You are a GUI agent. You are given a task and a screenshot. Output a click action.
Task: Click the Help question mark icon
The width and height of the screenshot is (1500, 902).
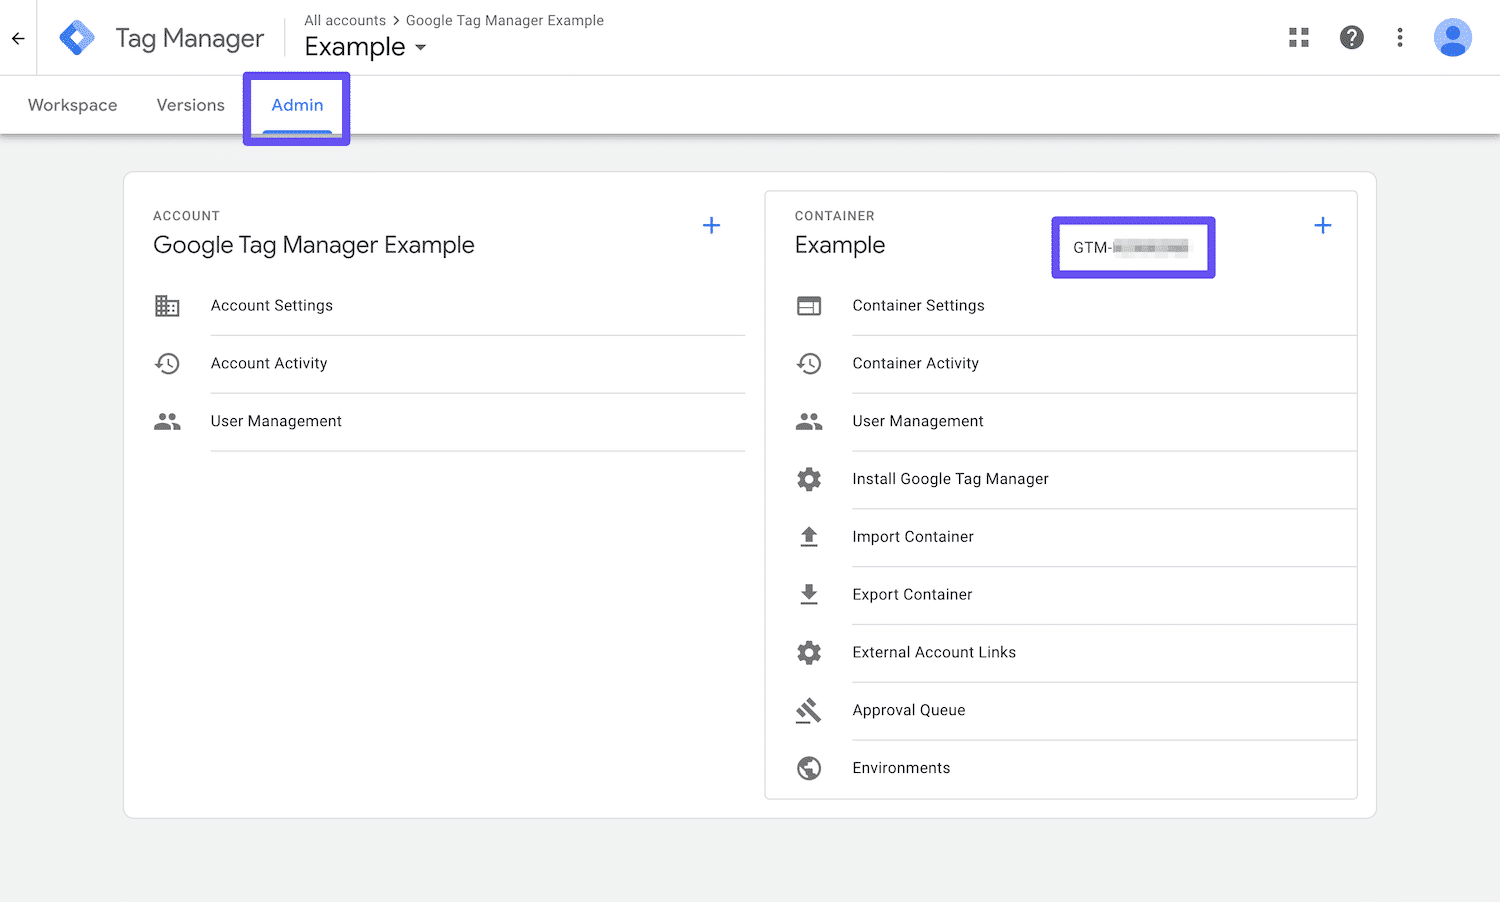(x=1352, y=37)
